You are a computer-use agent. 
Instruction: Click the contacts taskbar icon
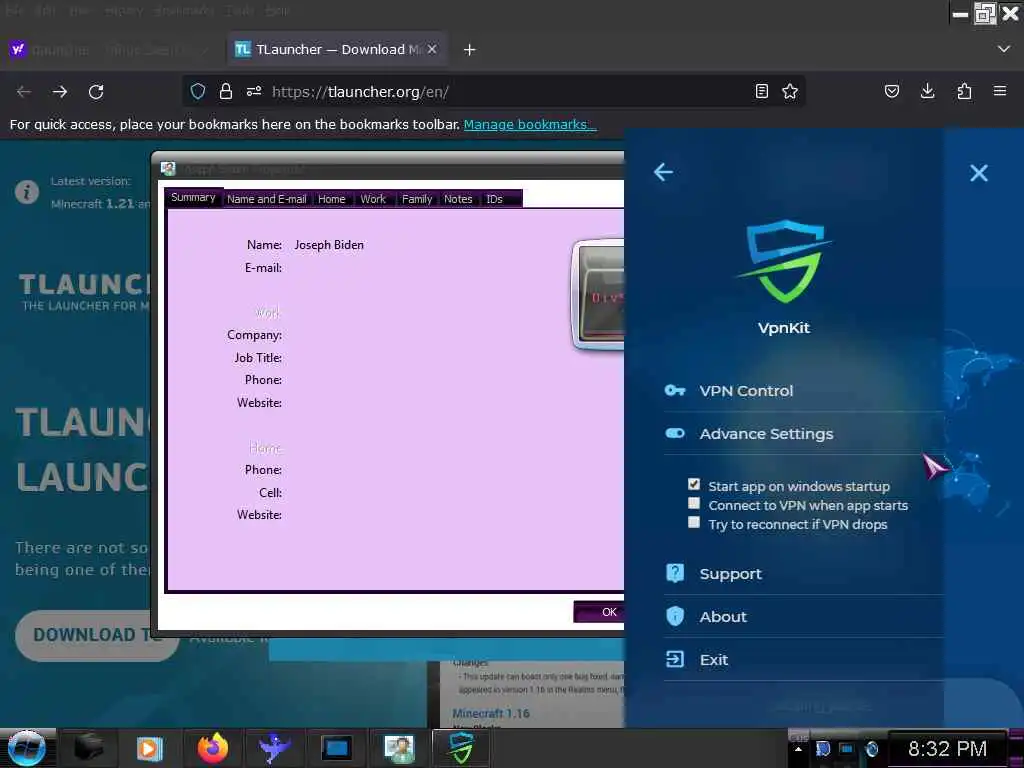399,748
